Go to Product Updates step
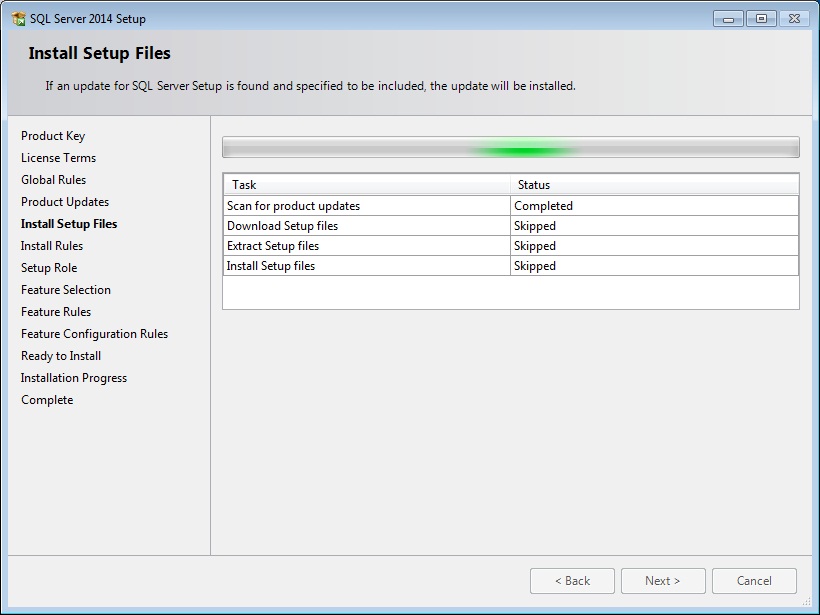 pos(65,202)
